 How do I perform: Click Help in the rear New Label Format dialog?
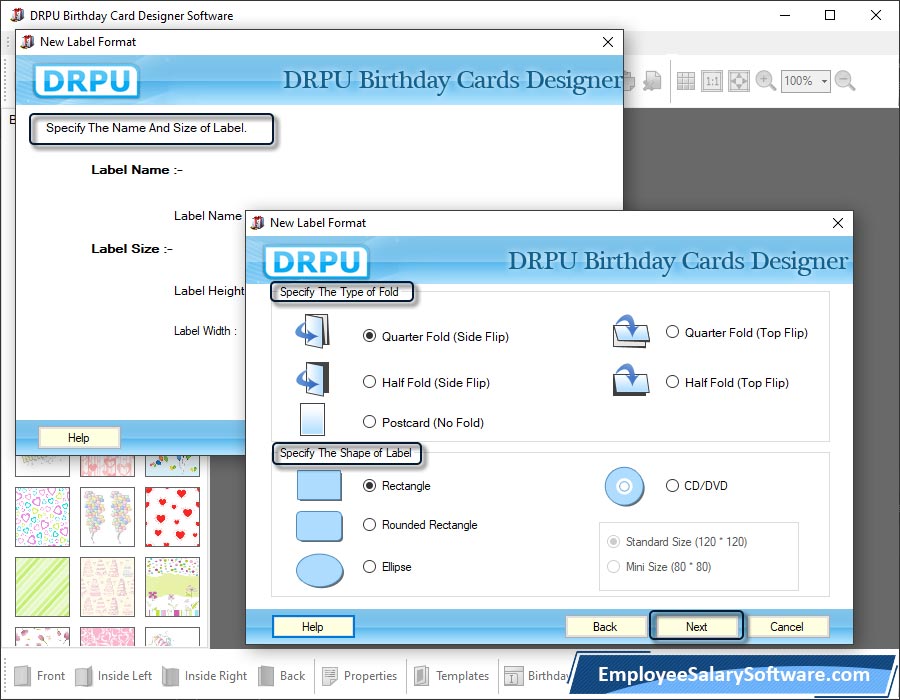pyautogui.click(x=79, y=438)
